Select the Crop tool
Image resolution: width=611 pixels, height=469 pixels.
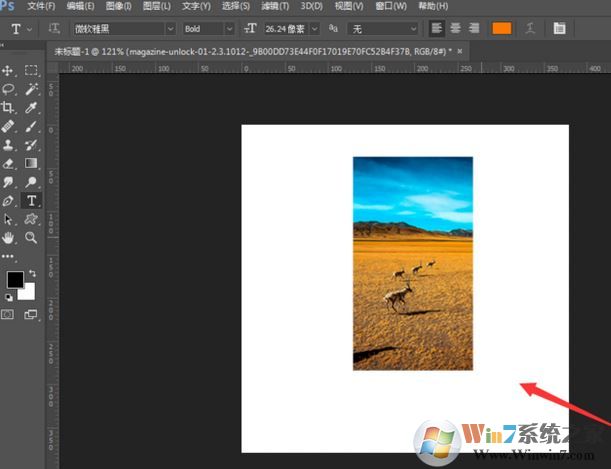(x=8, y=108)
